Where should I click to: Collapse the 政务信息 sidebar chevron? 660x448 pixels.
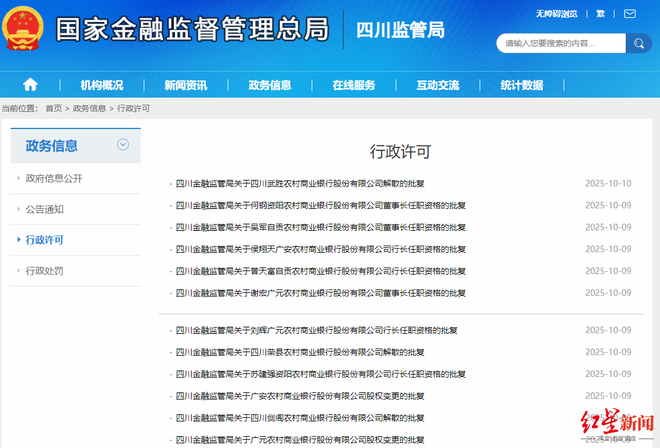click(x=123, y=145)
